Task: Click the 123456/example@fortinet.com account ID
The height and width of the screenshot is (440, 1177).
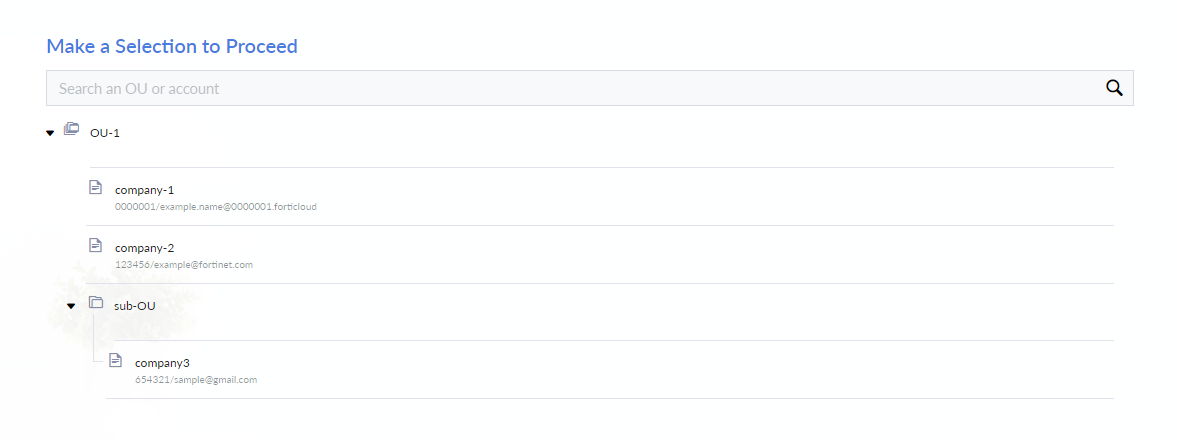Action: click(184, 265)
